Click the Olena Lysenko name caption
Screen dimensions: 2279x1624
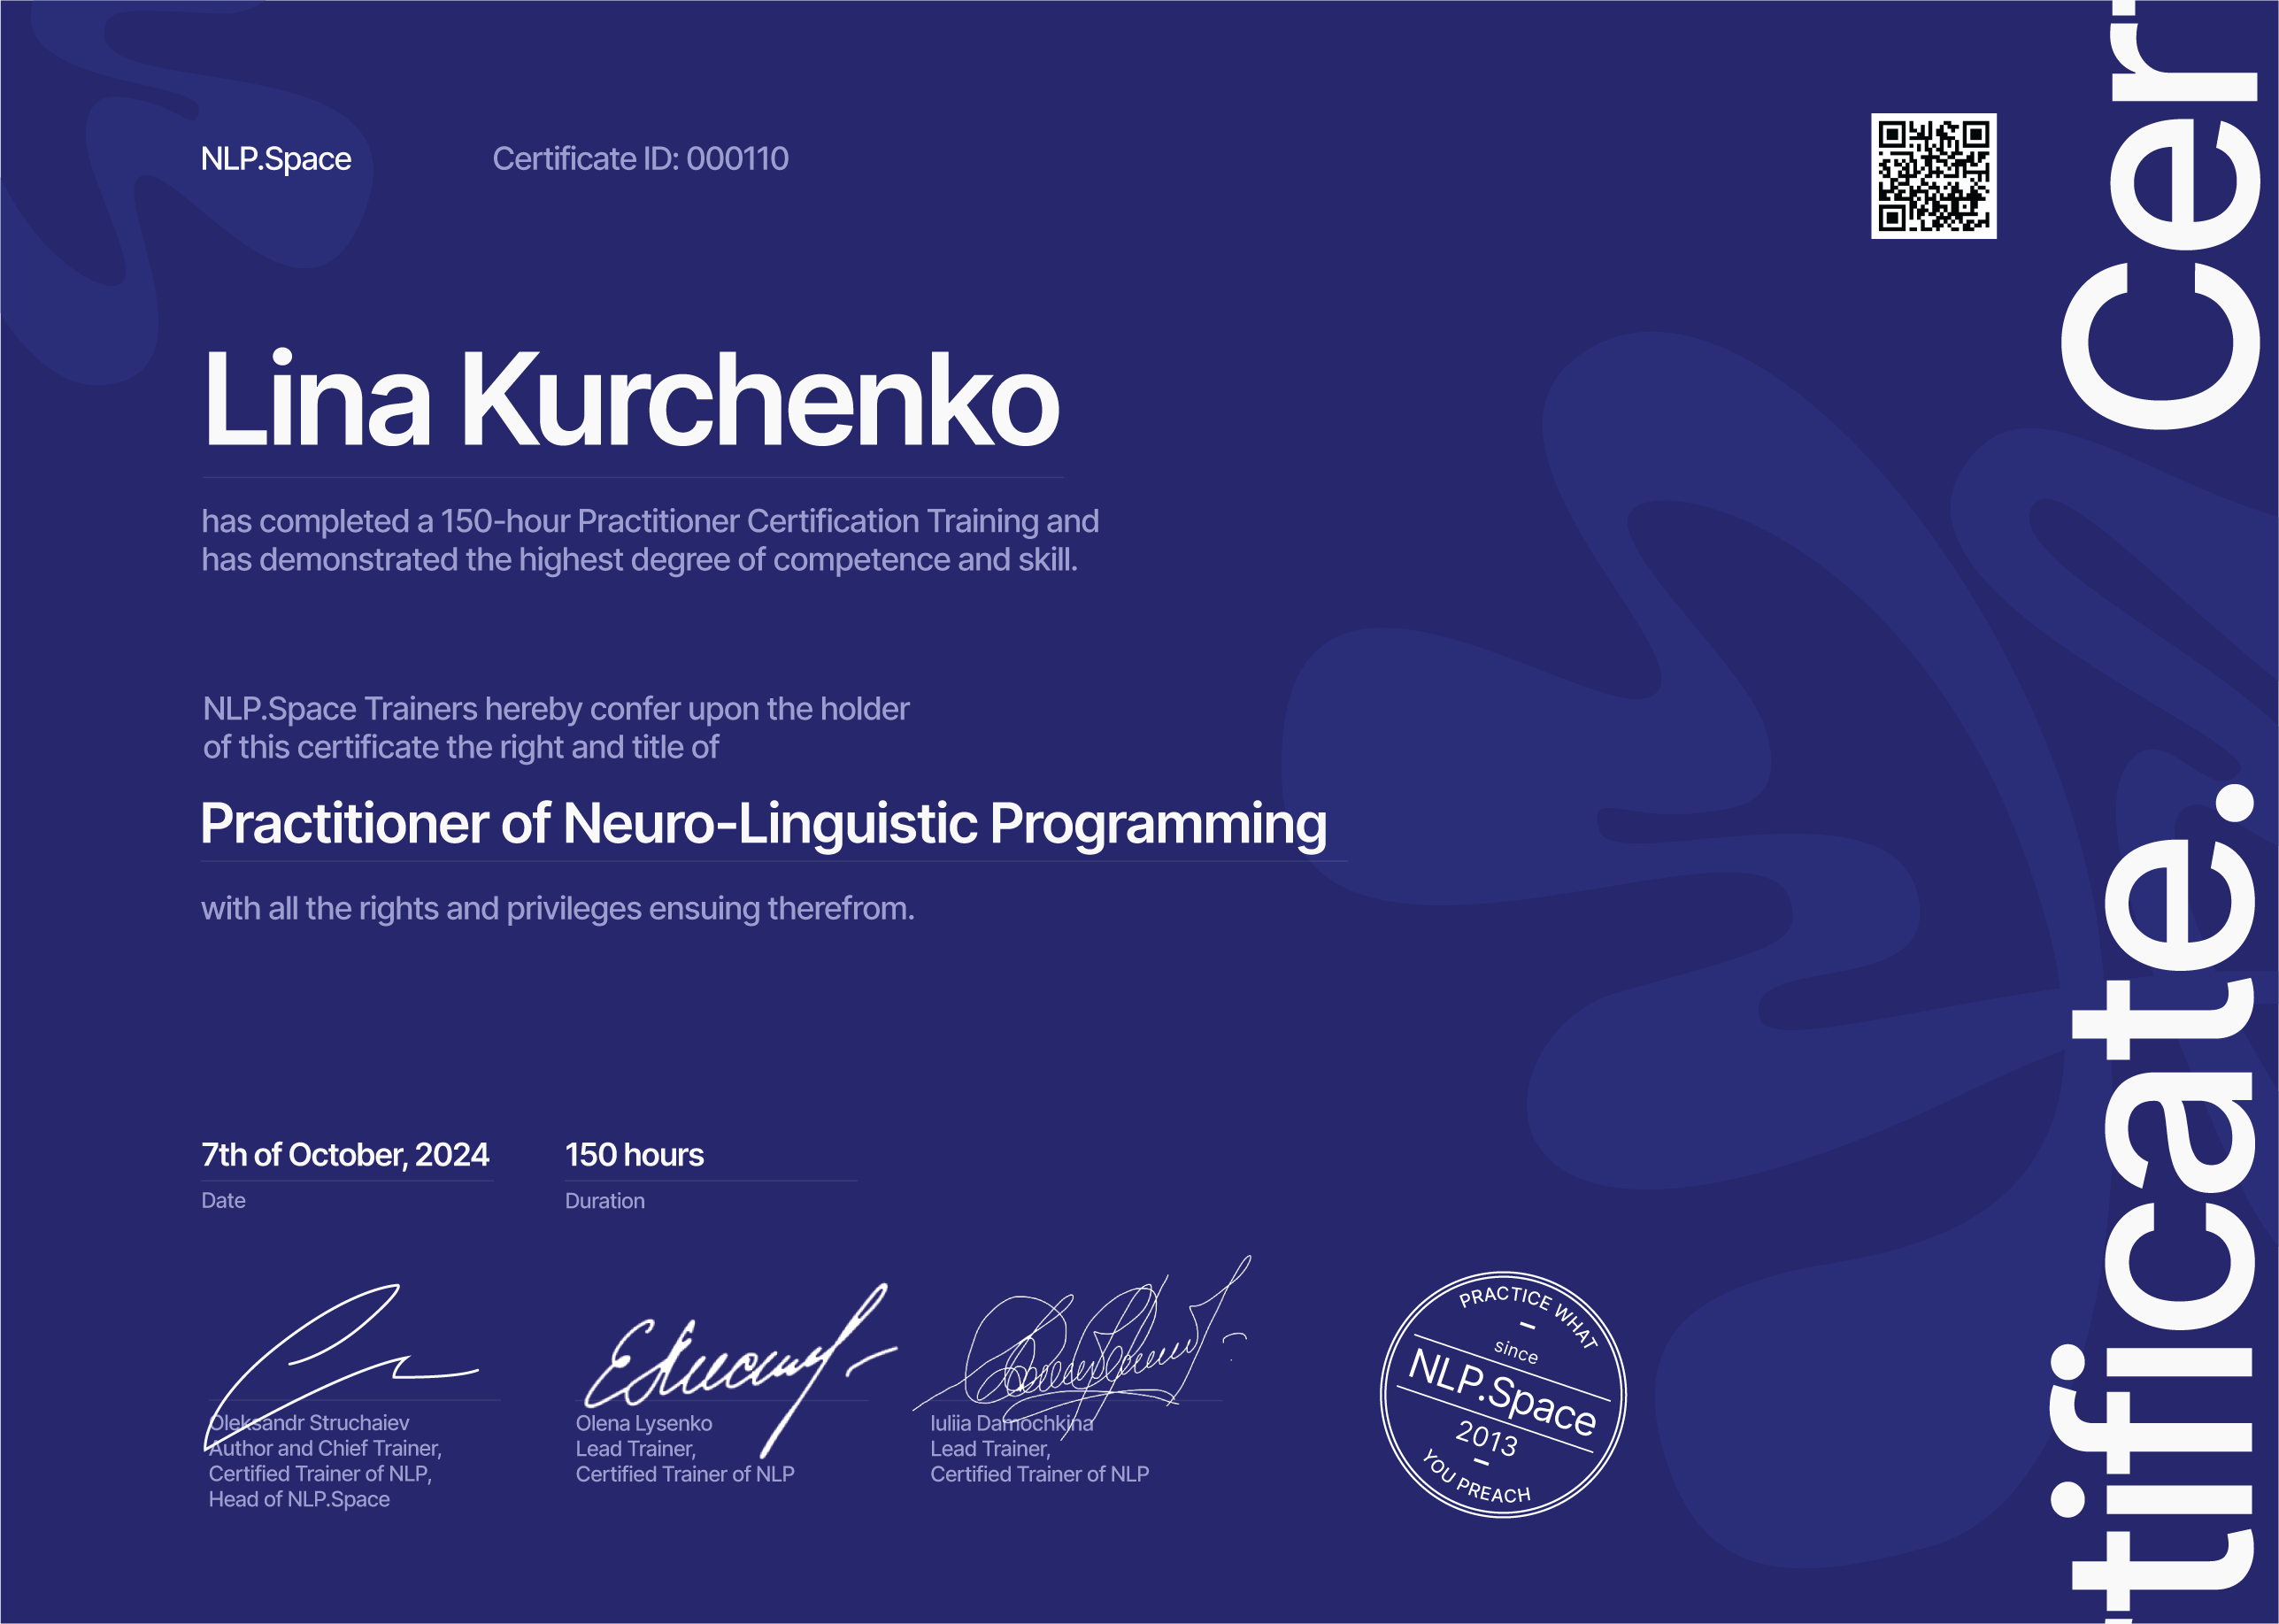(644, 1423)
